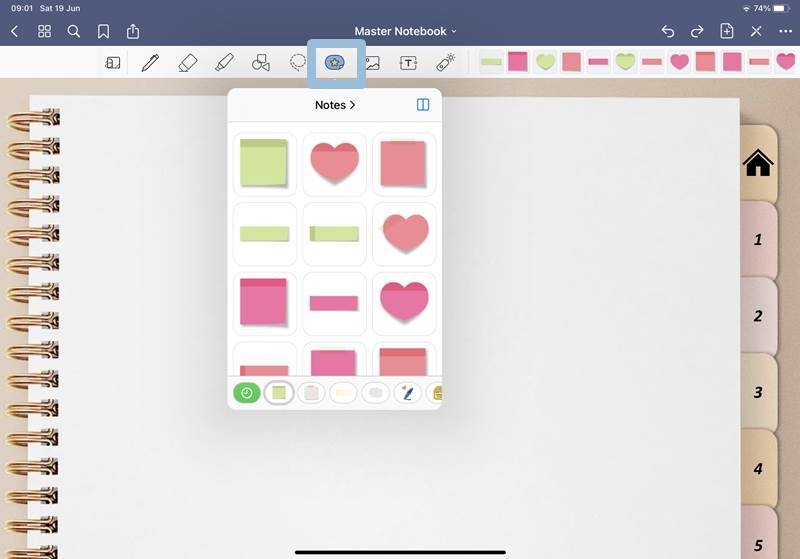The height and width of the screenshot is (559, 800).
Task: Insert the pink strip note in popup
Action: coord(335,303)
